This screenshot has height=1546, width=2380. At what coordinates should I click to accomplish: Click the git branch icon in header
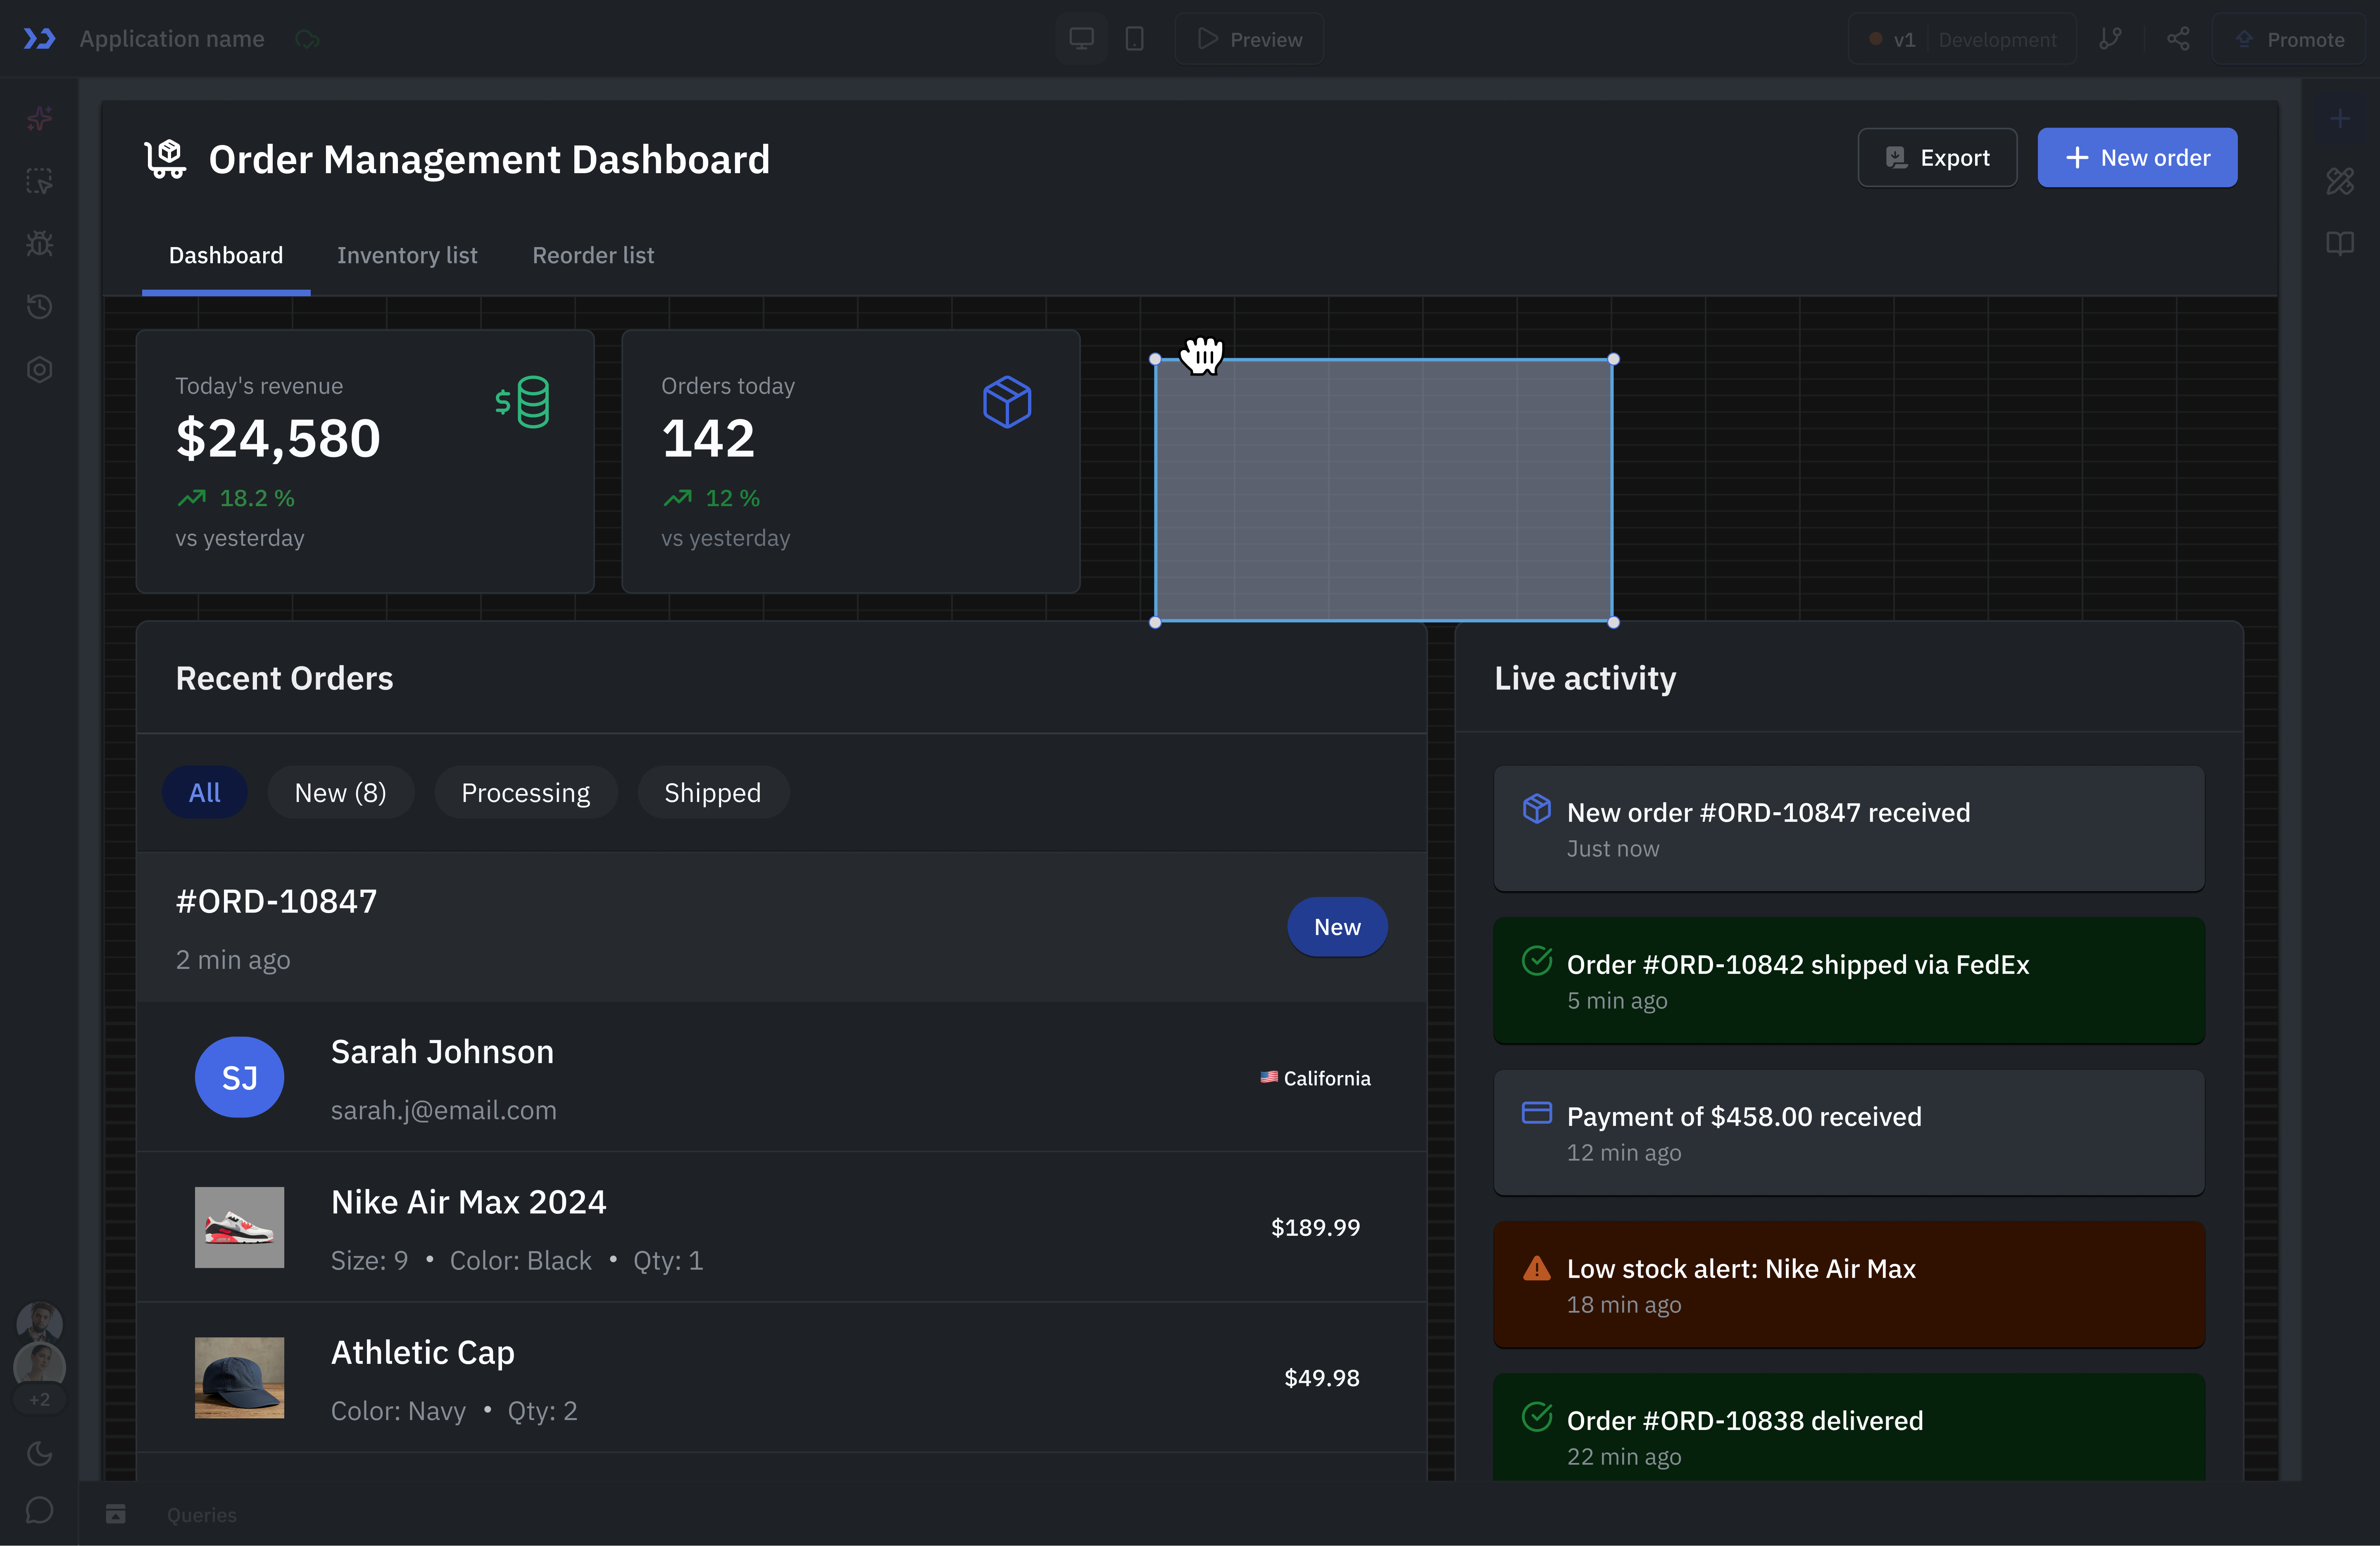coord(2110,39)
